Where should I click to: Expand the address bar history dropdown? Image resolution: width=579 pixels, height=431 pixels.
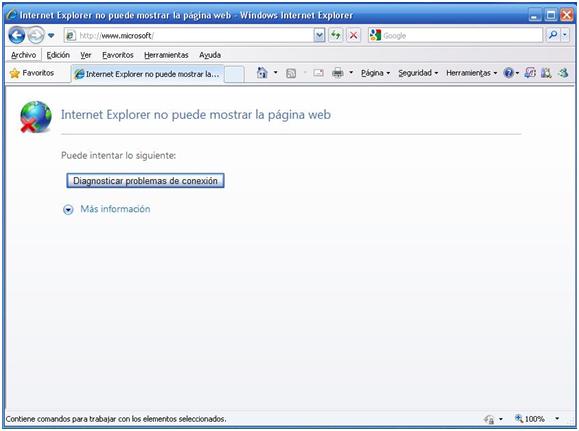point(319,35)
